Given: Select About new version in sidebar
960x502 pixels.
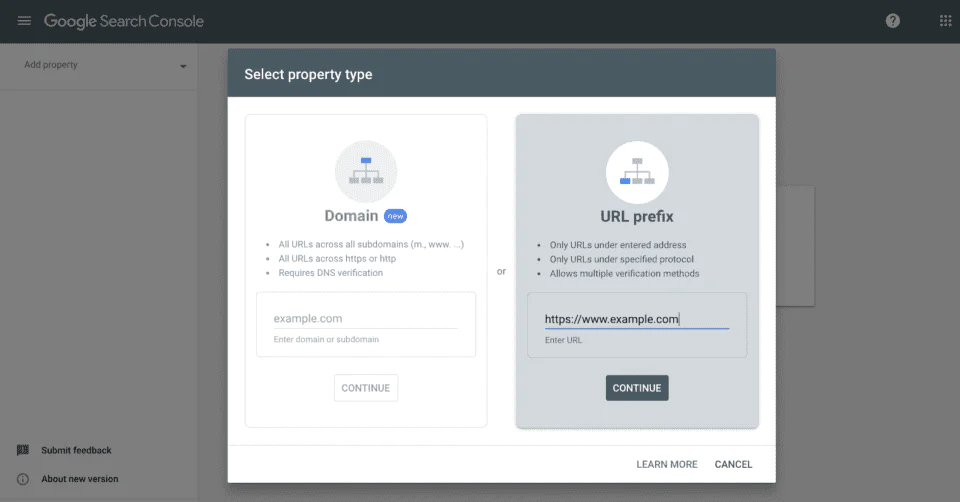Looking at the screenshot, I should click(79, 479).
